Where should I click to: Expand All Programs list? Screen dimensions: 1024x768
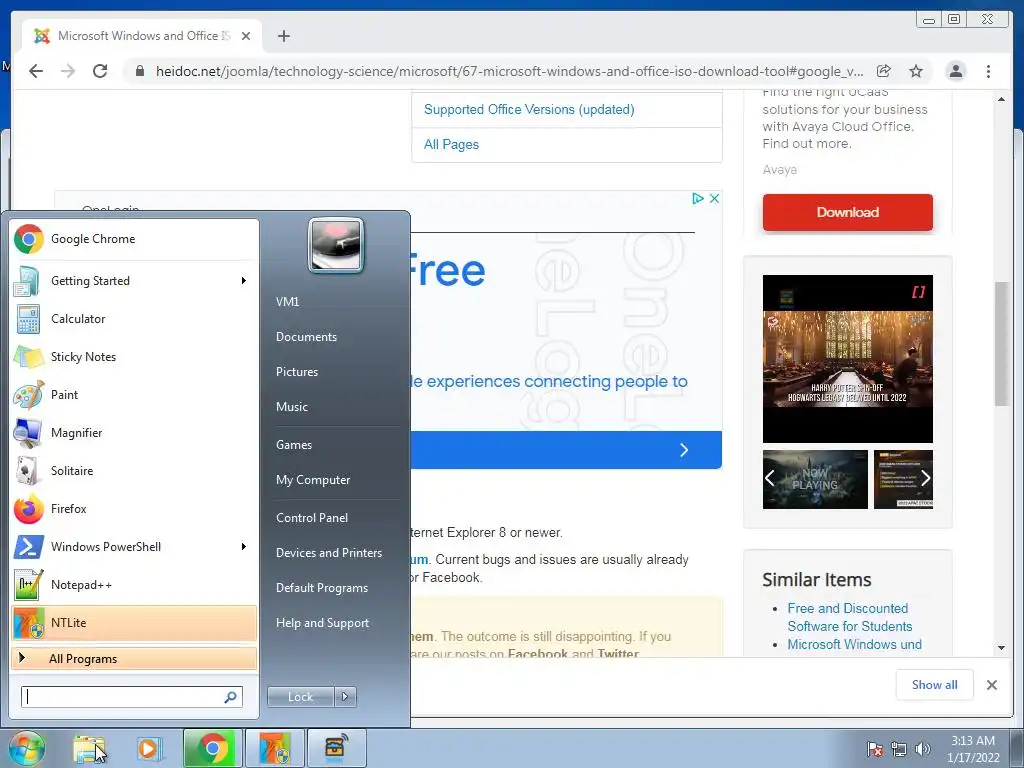click(134, 658)
